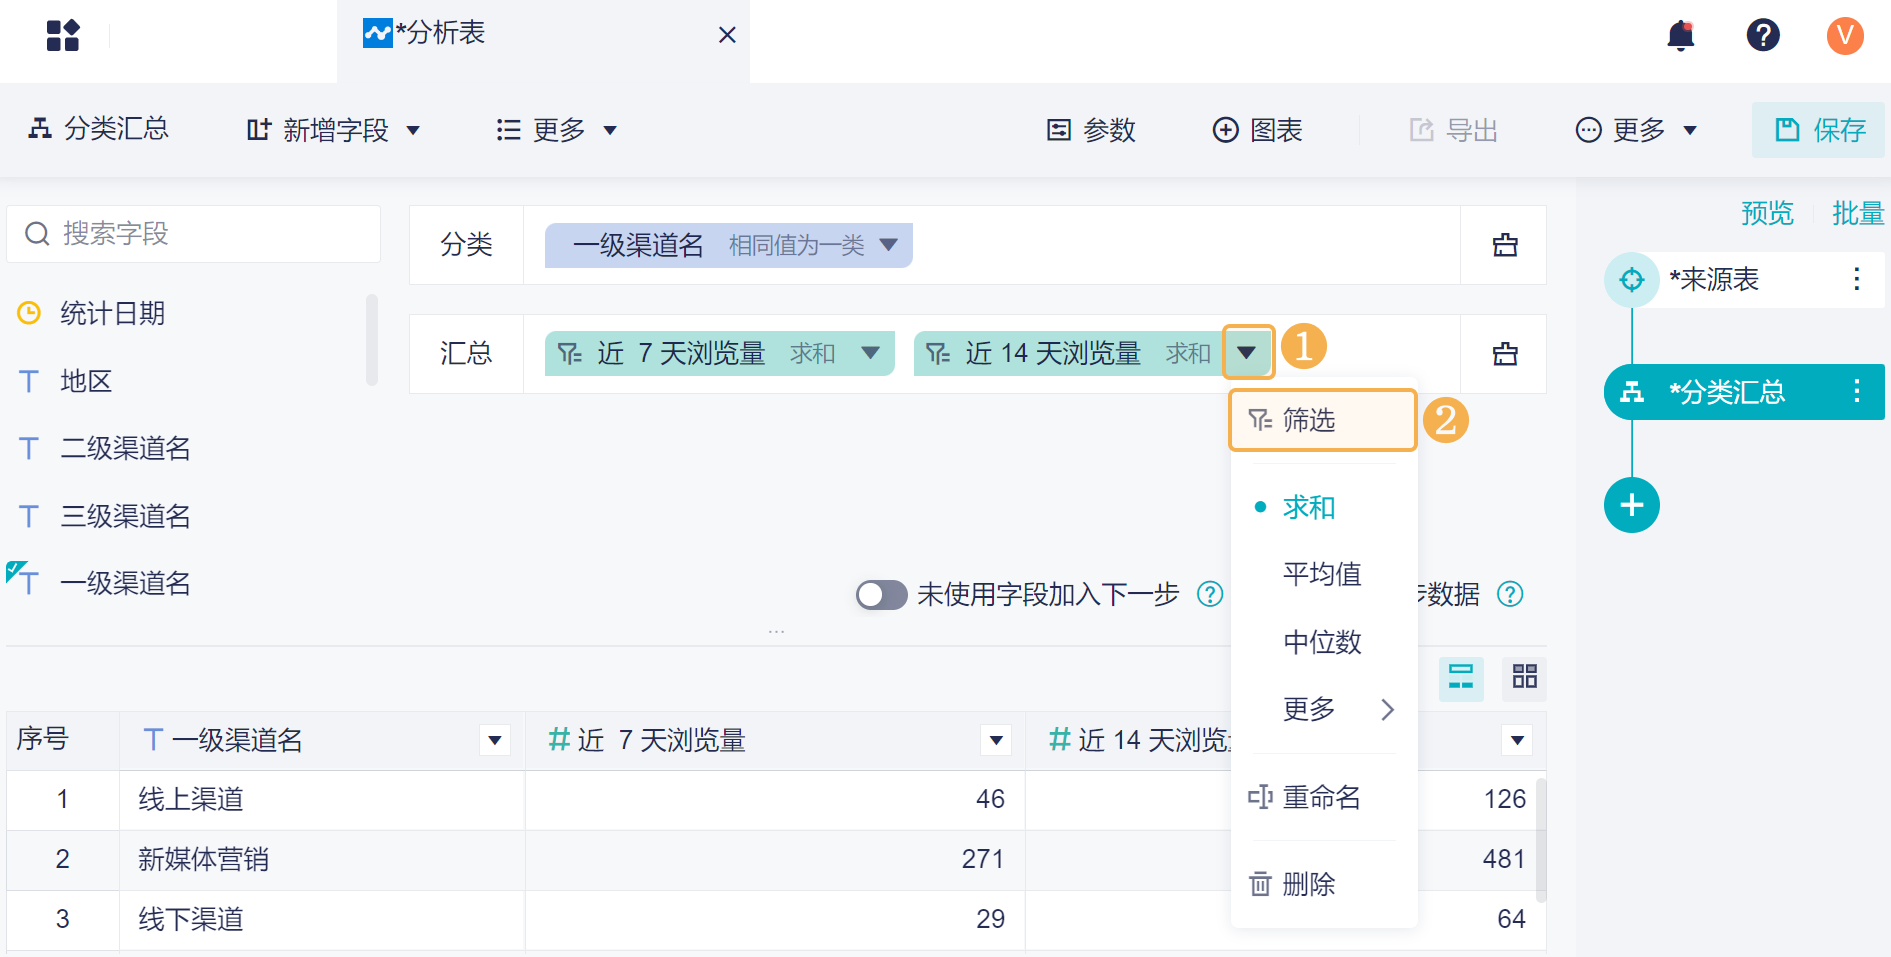Click the help question mark icon
Viewport: 1891px width, 957px height.
(x=1762, y=36)
